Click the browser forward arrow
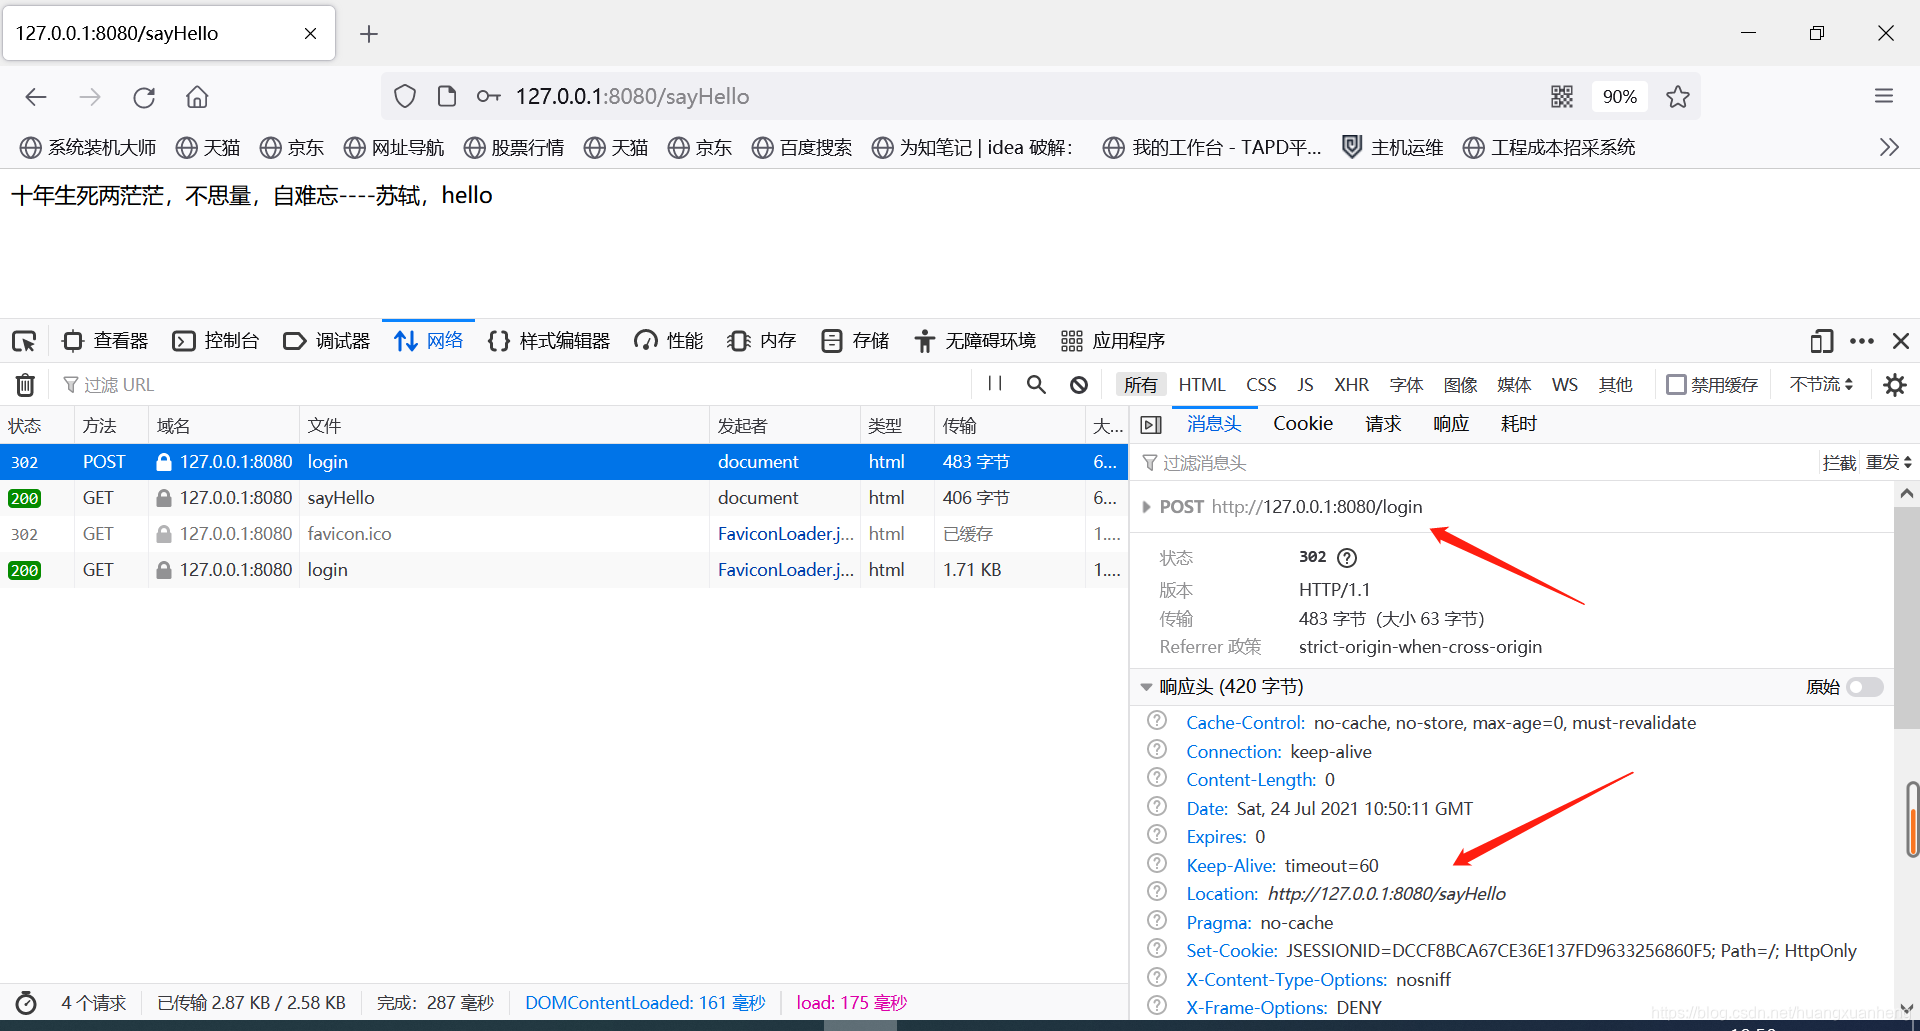The height and width of the screenshot is (1031, 1920). click(90, 97)
